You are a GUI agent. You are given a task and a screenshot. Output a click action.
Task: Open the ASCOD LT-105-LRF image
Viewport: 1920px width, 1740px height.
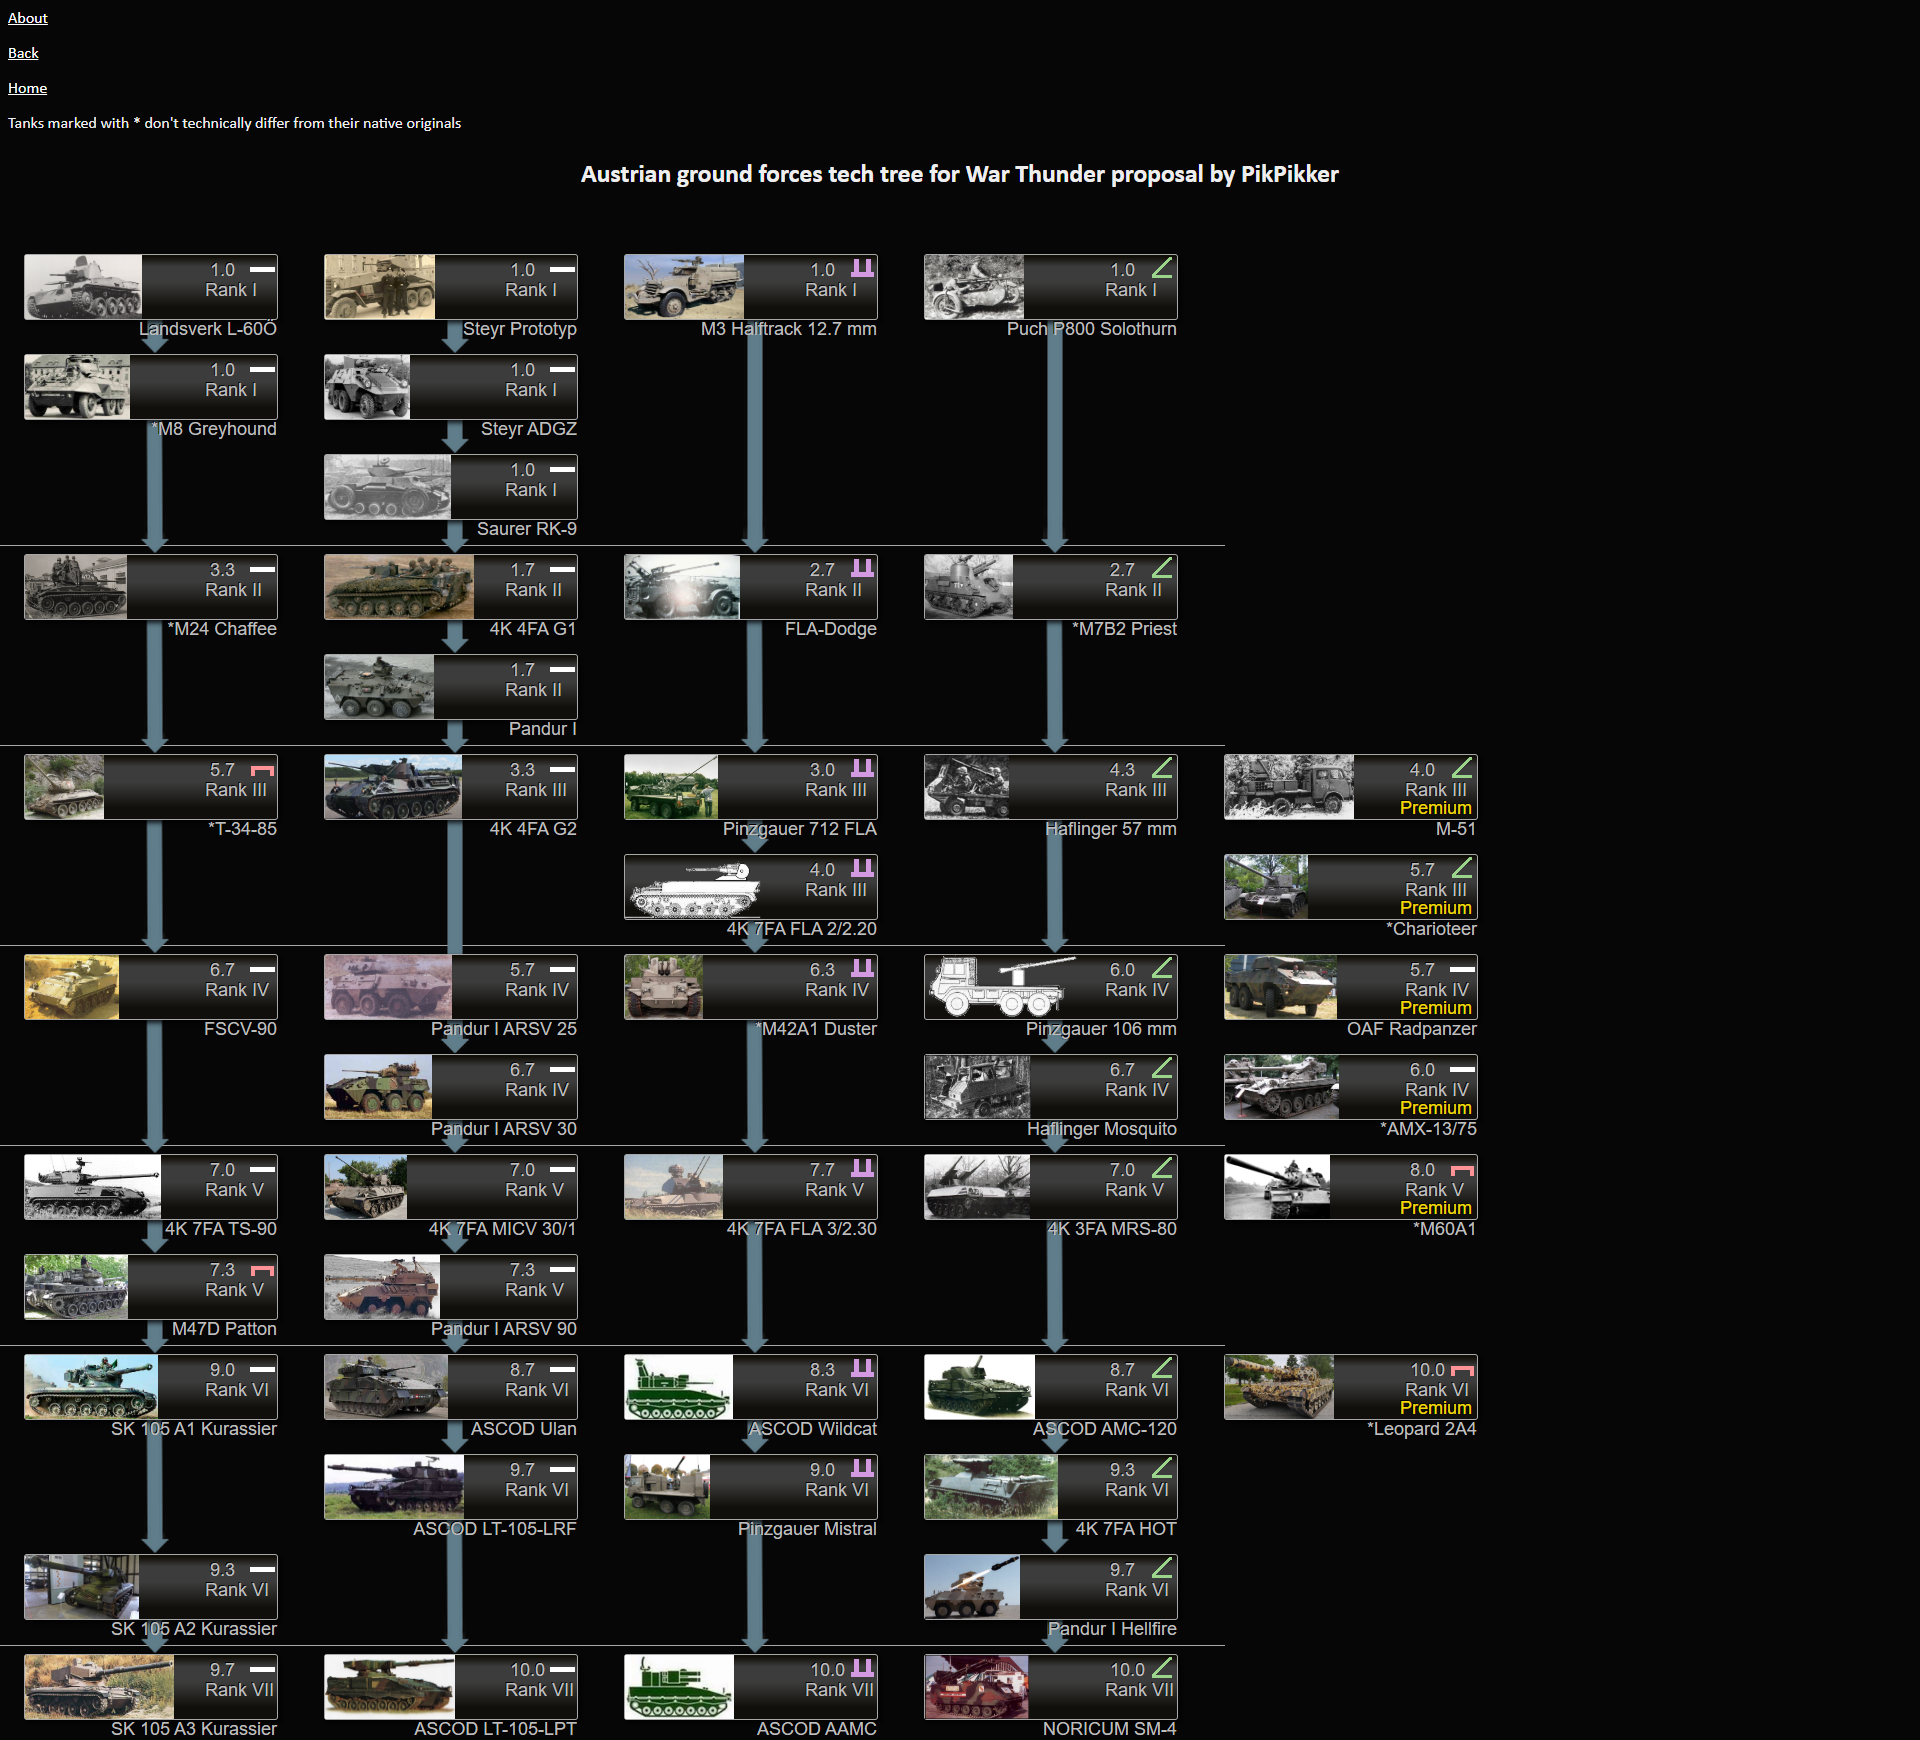tap(394, 1487)
